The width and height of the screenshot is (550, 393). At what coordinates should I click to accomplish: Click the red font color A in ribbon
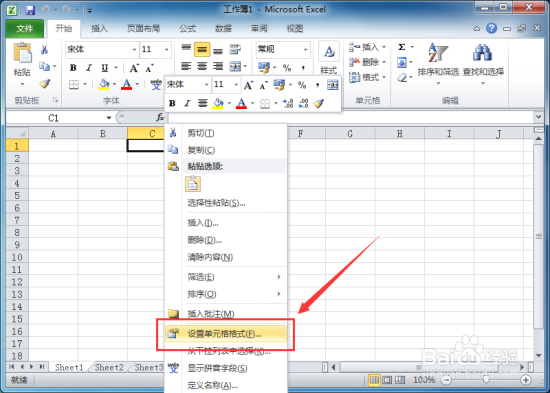coord(127,84)
